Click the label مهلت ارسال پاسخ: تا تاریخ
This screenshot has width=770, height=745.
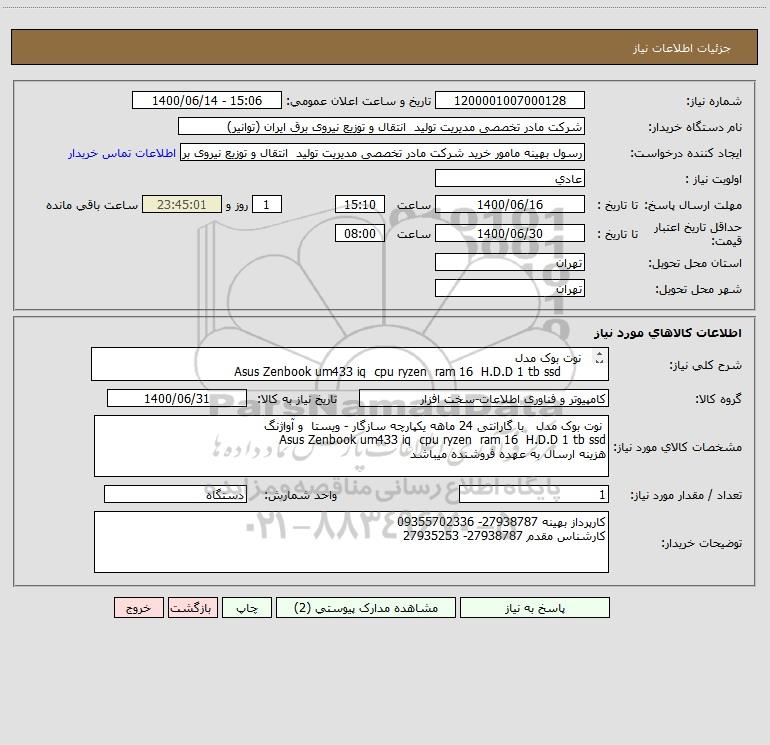(669, 205)
